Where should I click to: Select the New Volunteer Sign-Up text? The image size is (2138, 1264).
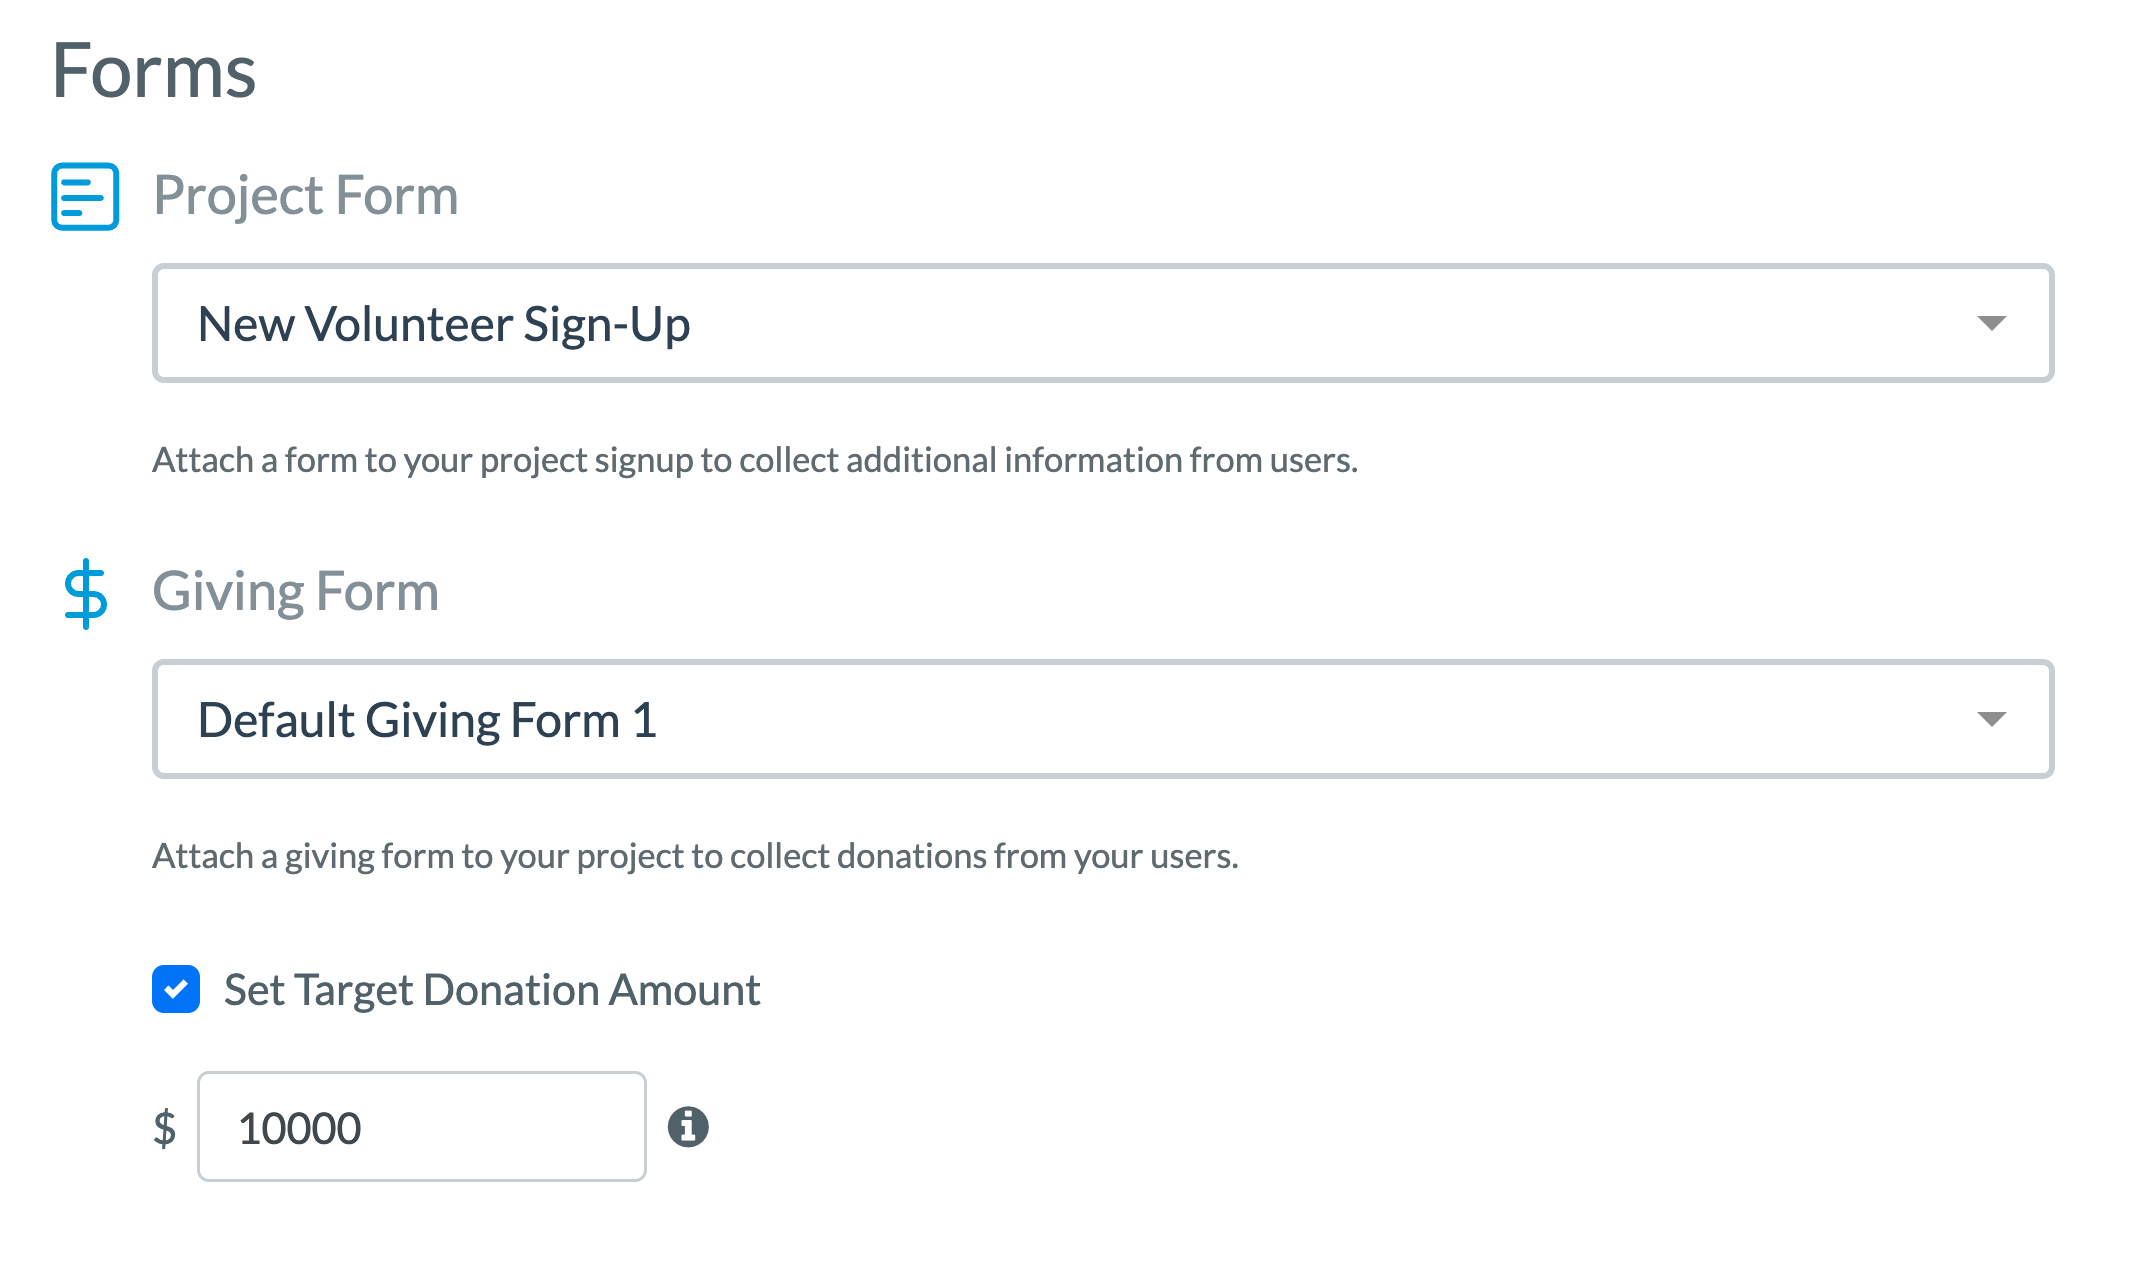click(444, 324)
